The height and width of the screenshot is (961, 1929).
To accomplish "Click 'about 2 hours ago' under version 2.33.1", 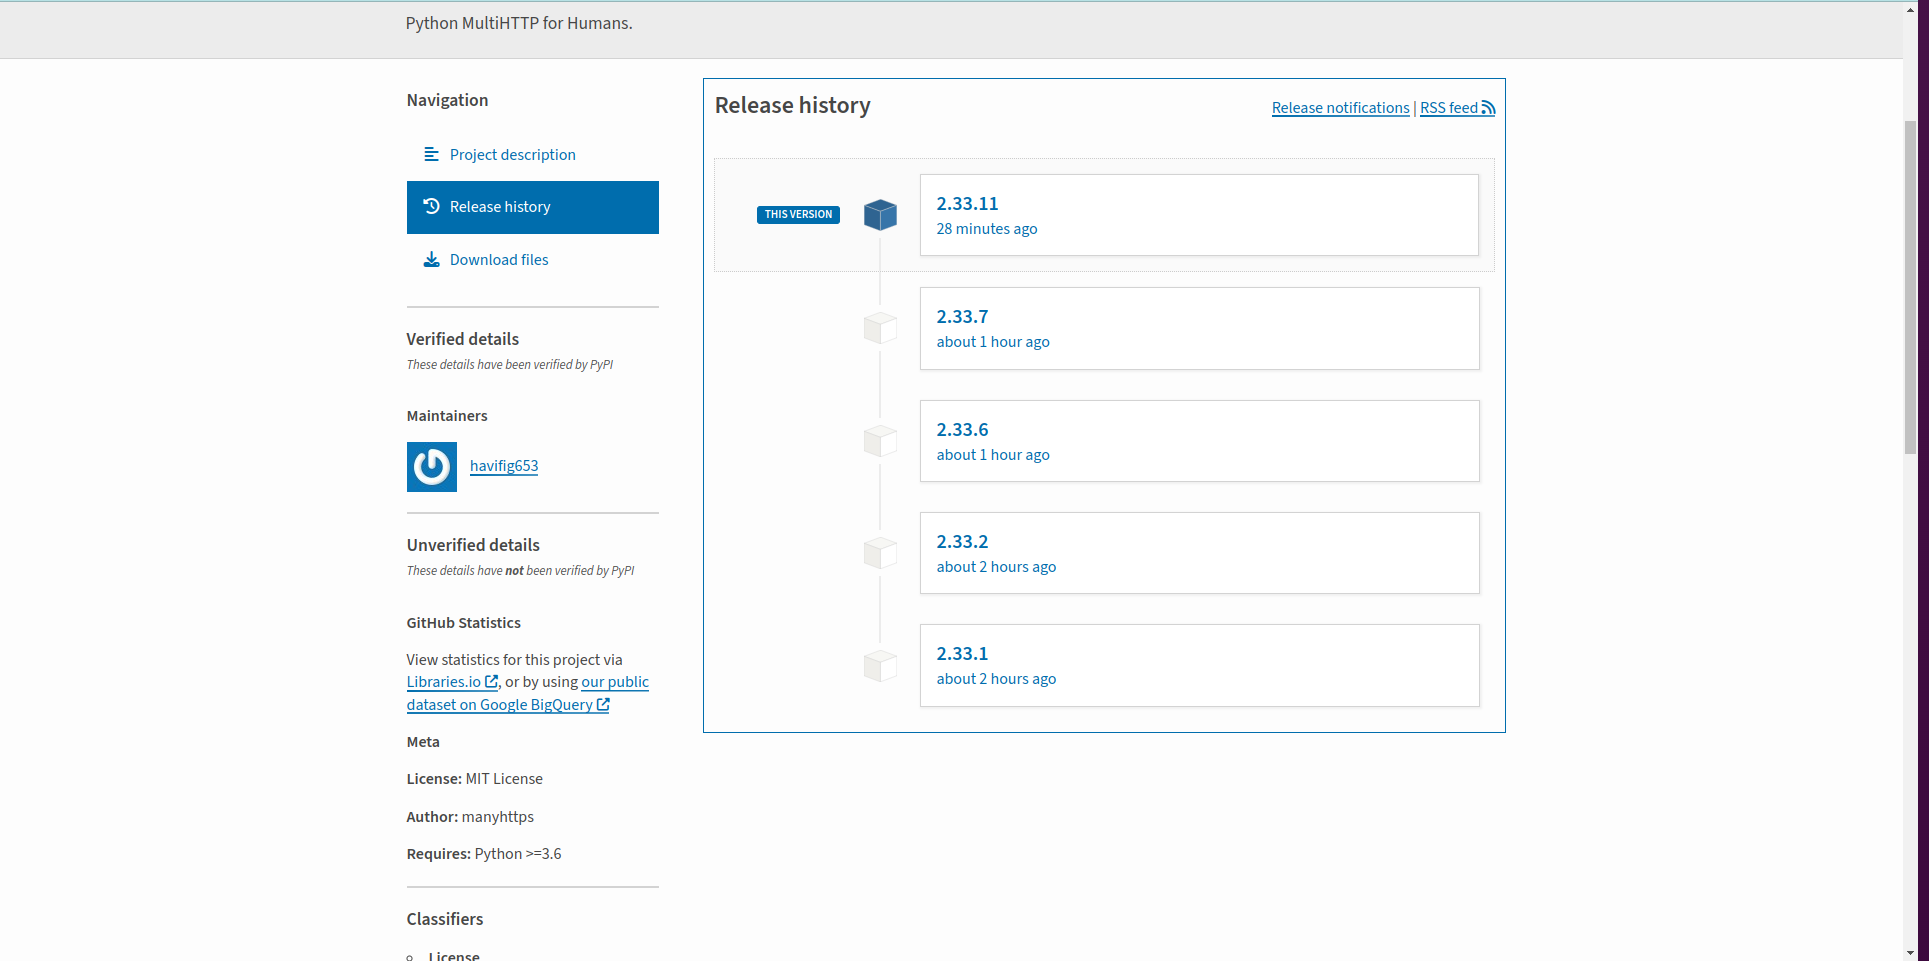I will pos(996,679).
